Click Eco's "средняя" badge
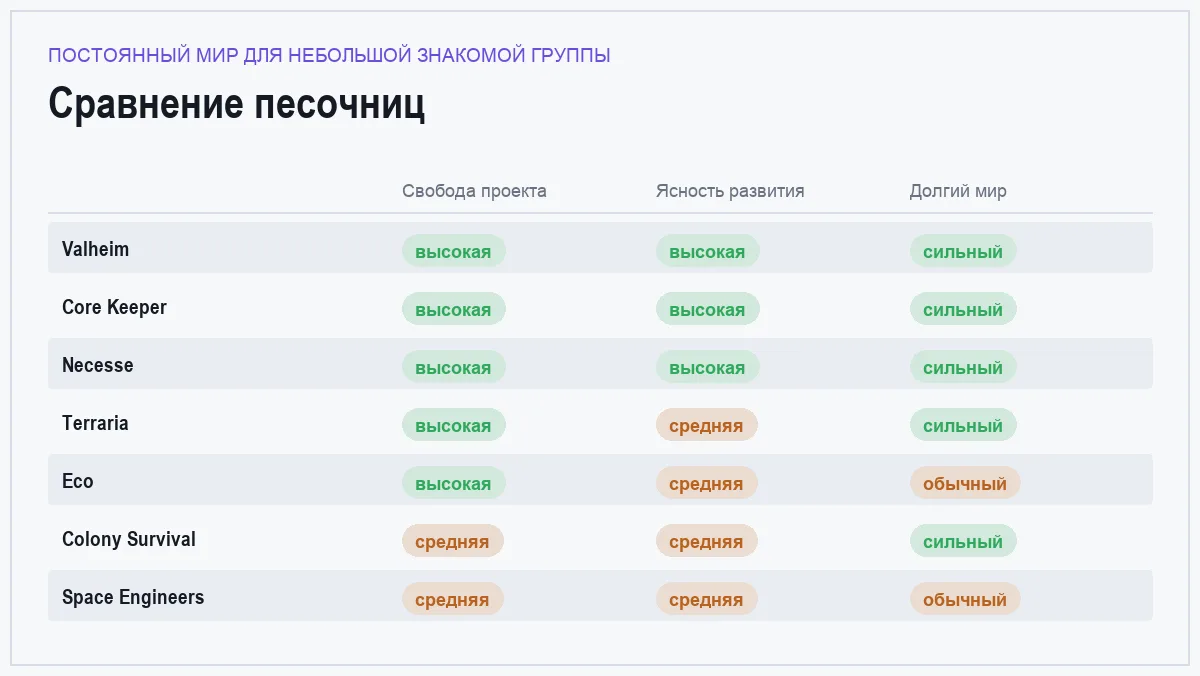Screen dimensions: 1200x676 point(706,483)
